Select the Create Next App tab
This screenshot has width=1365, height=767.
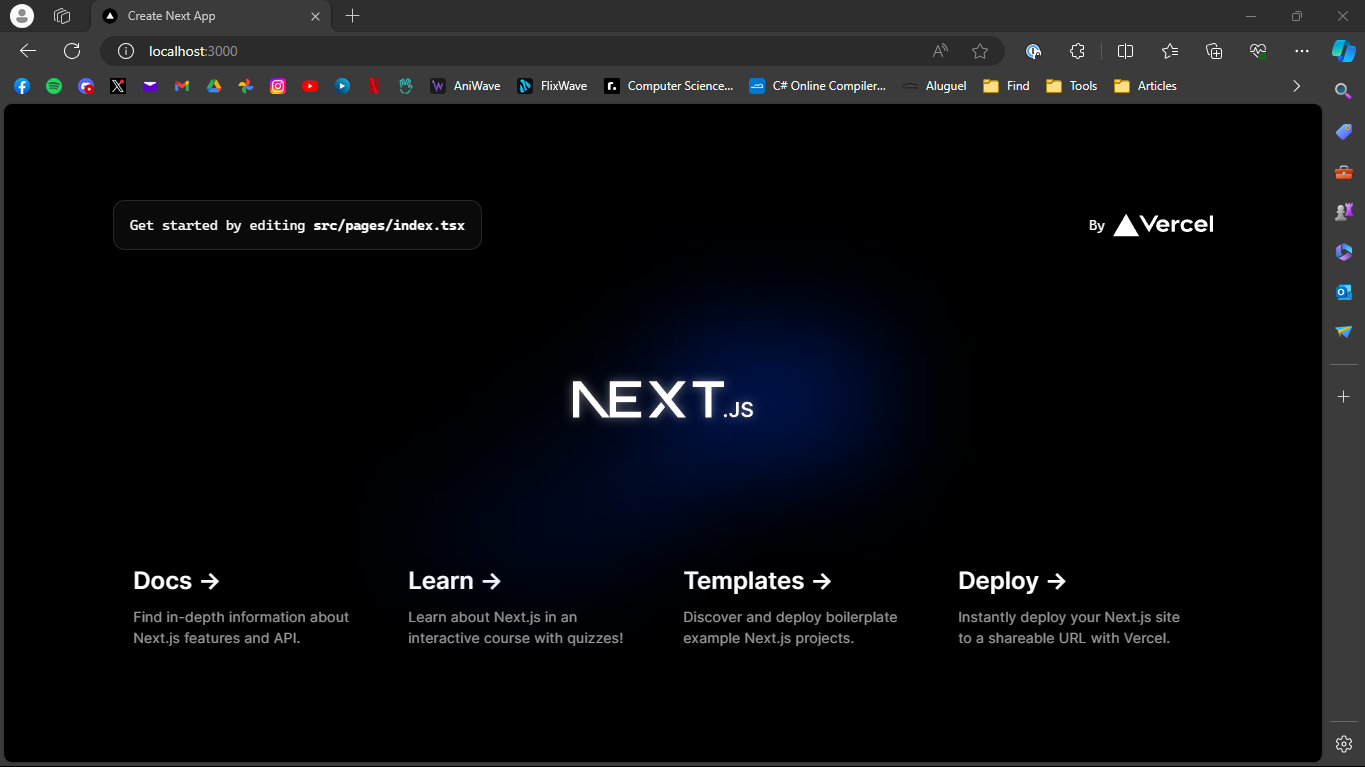click(210, 16)
